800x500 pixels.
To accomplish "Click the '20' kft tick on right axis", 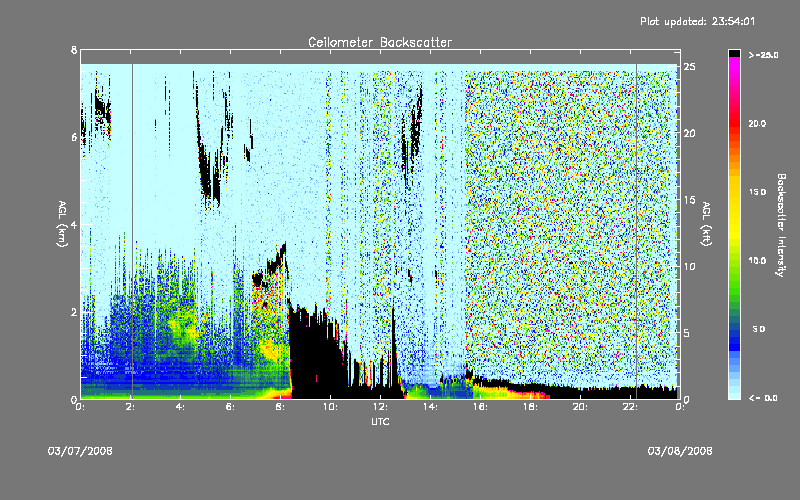I will pyautogui.click(x=689, y=133).
